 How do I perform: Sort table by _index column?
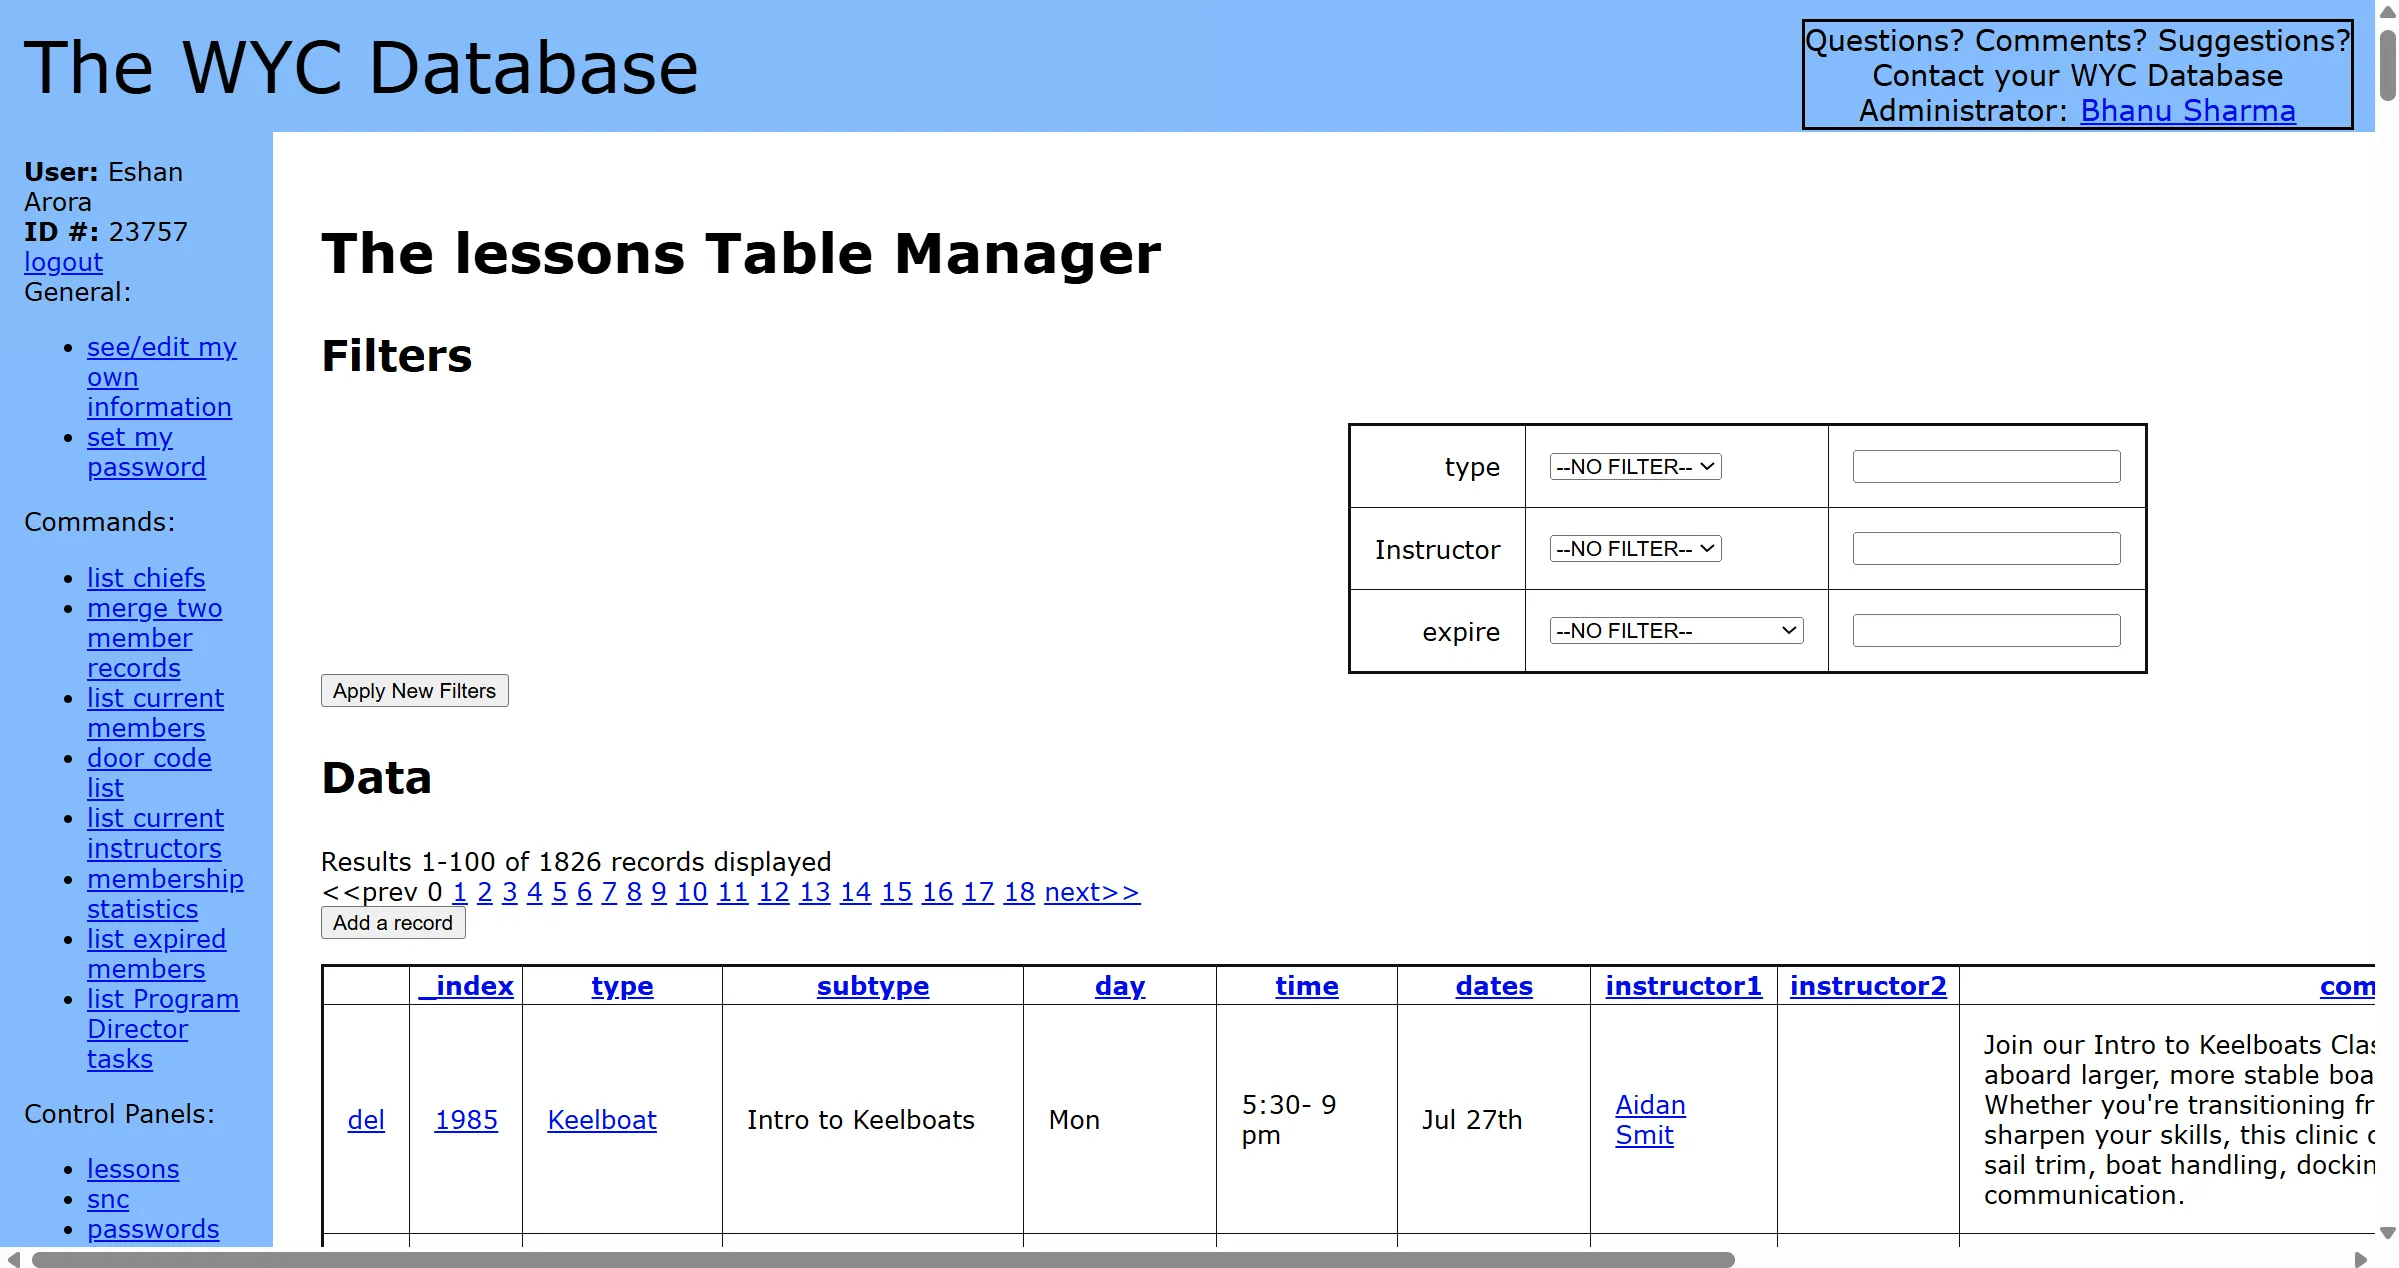[466, 986]
